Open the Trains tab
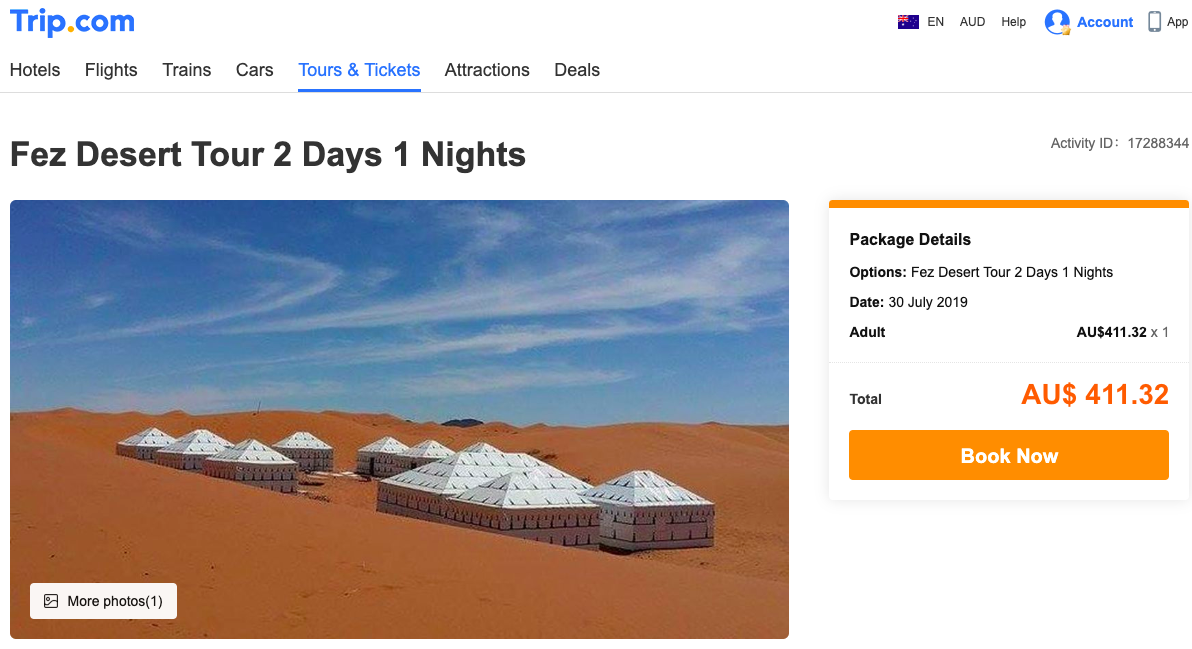The image size is (1192, 649). click(186, 70)
